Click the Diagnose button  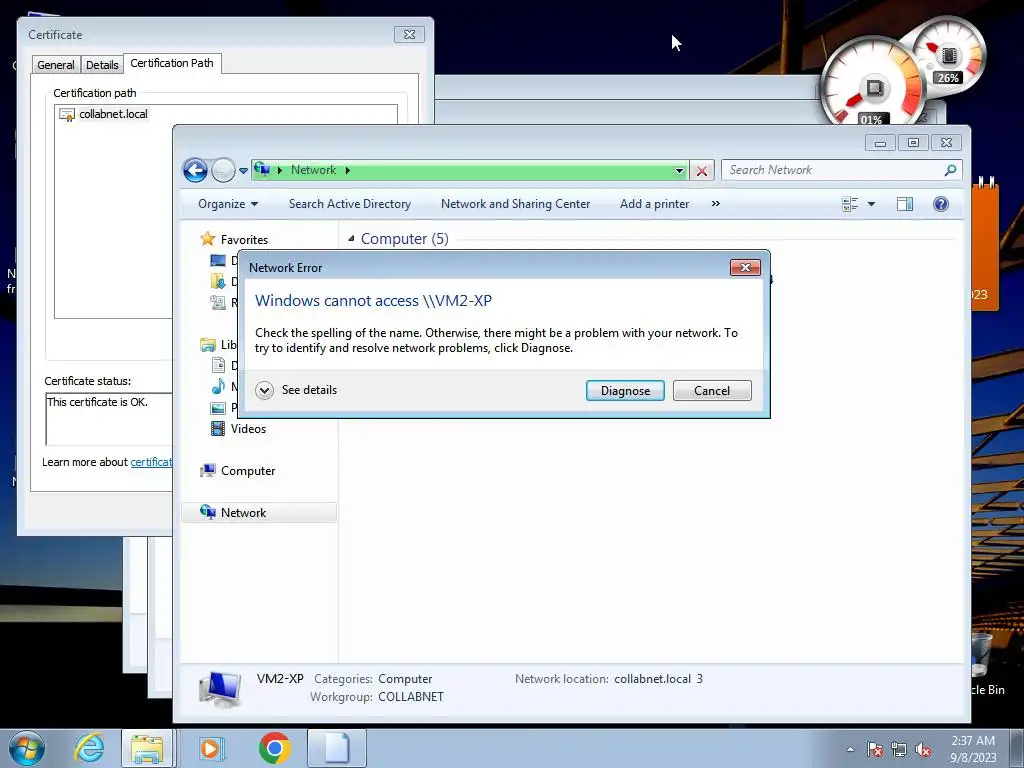click(x=625, y=391)
